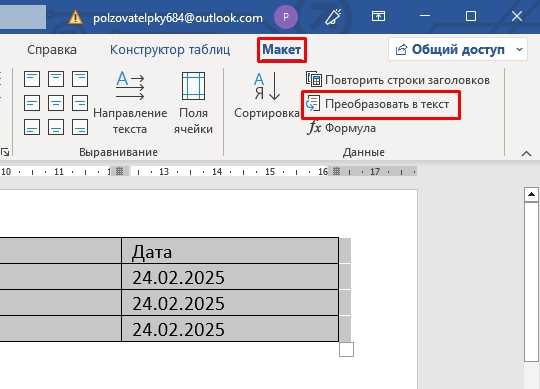Expand the Общий доступ dropdown arrow

(519, 50)
